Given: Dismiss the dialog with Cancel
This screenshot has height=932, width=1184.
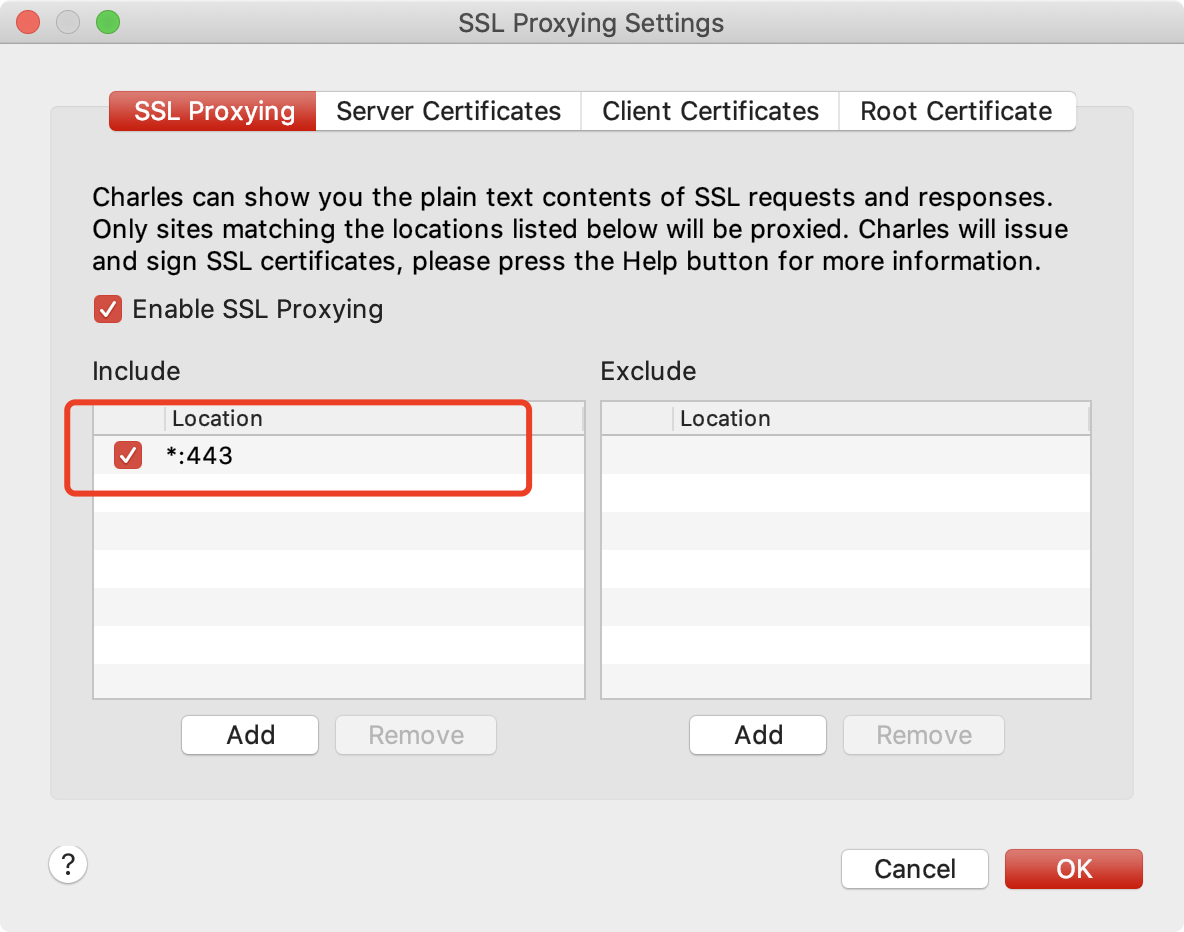Looking at the screenshot, I should pyautogui.click(x=914, y=869).
